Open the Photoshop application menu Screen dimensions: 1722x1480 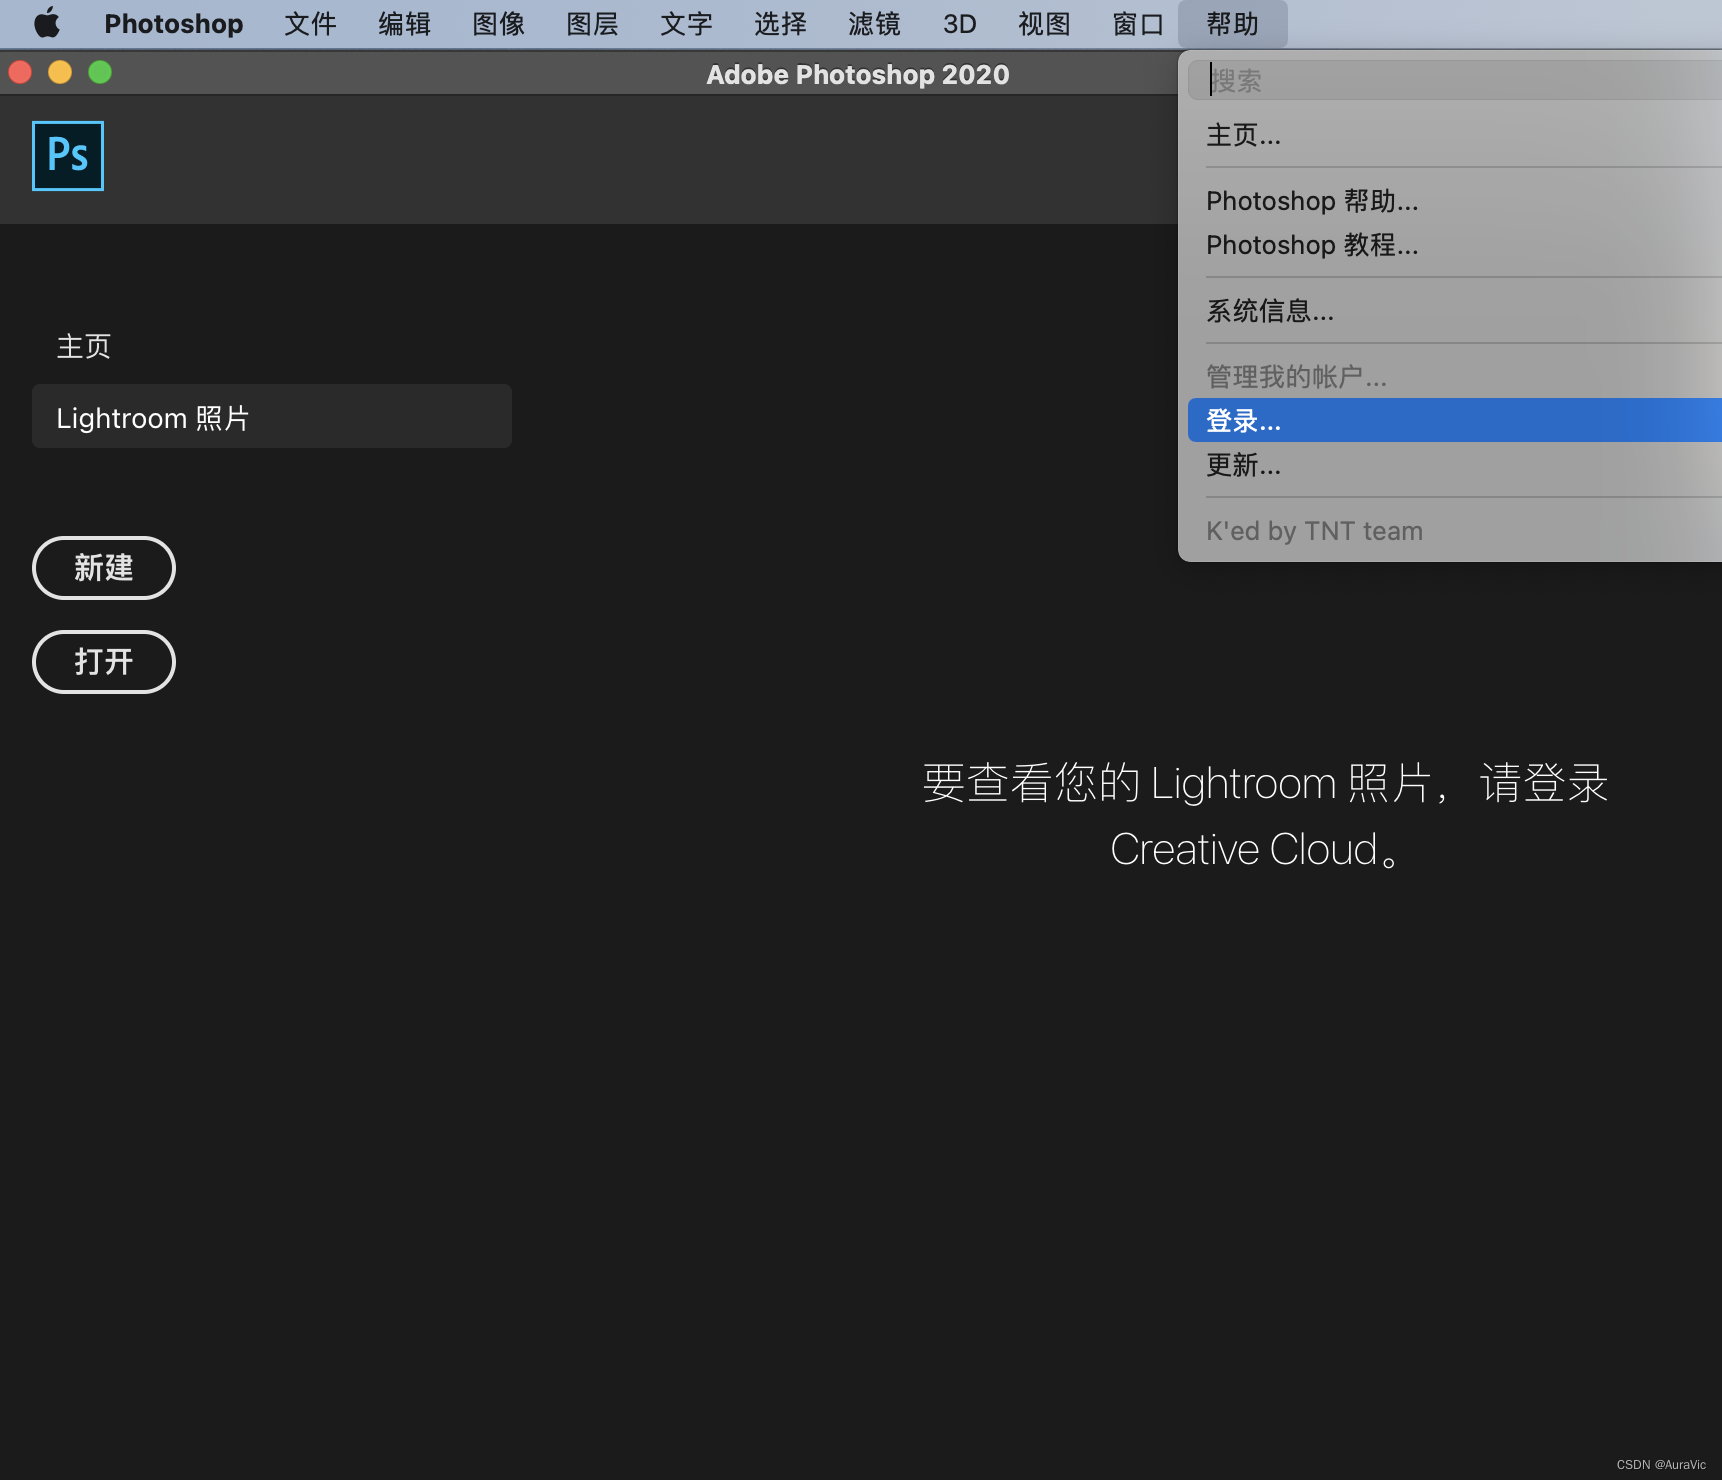point(174,24)
